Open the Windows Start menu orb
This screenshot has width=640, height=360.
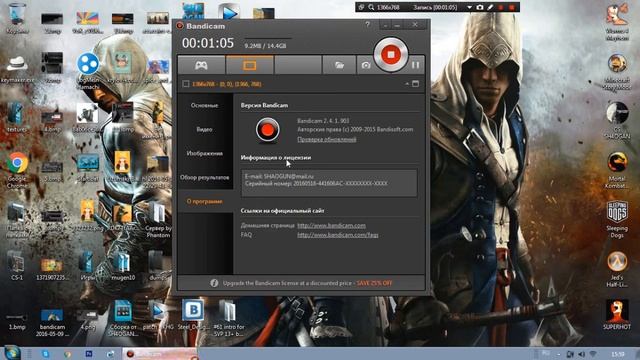(x=12, y=353)
